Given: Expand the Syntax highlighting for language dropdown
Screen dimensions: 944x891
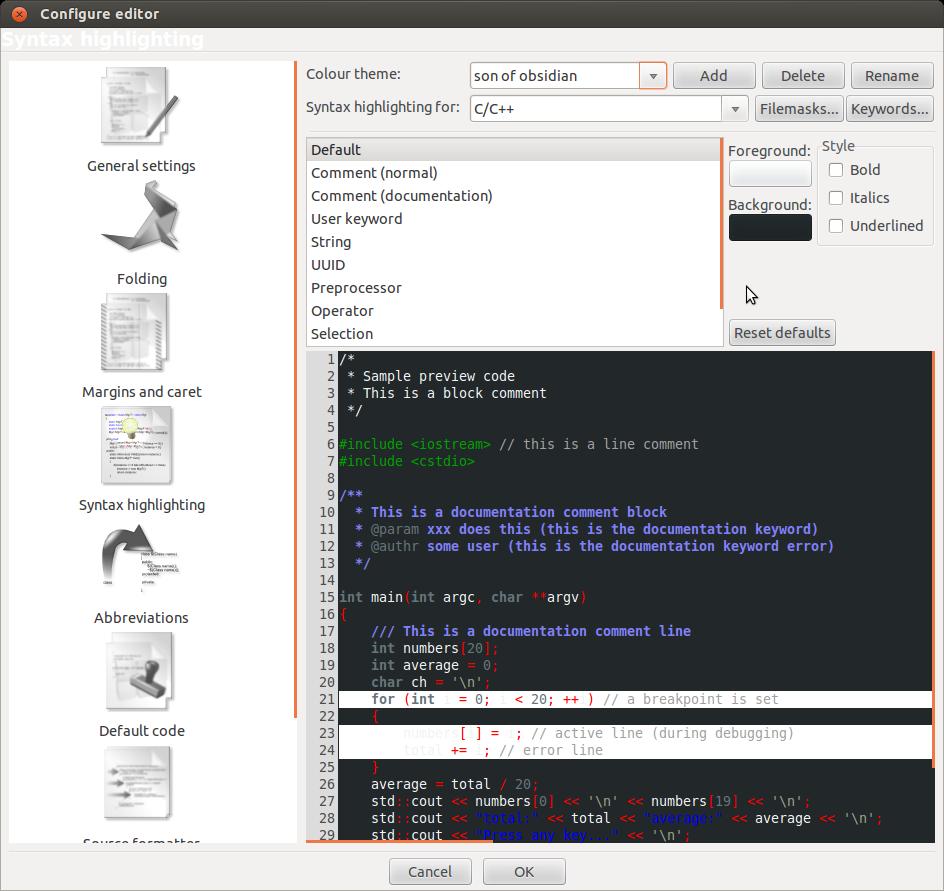Looking at the screenshot, I should tap(735, 109).
